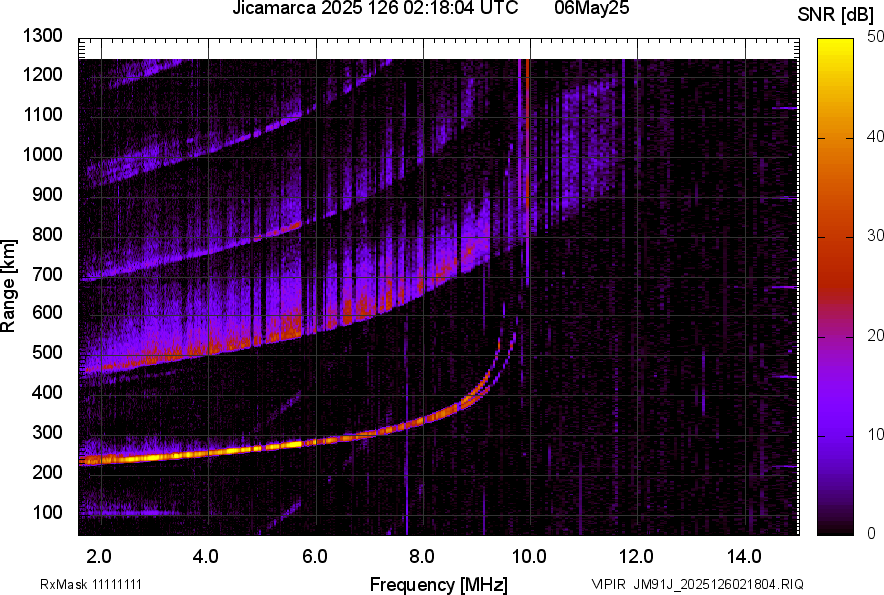The width and height of the screenshot is (884, 595).
Task: Click the purple section of the colorbar near 10
Action: pos(837,436)
